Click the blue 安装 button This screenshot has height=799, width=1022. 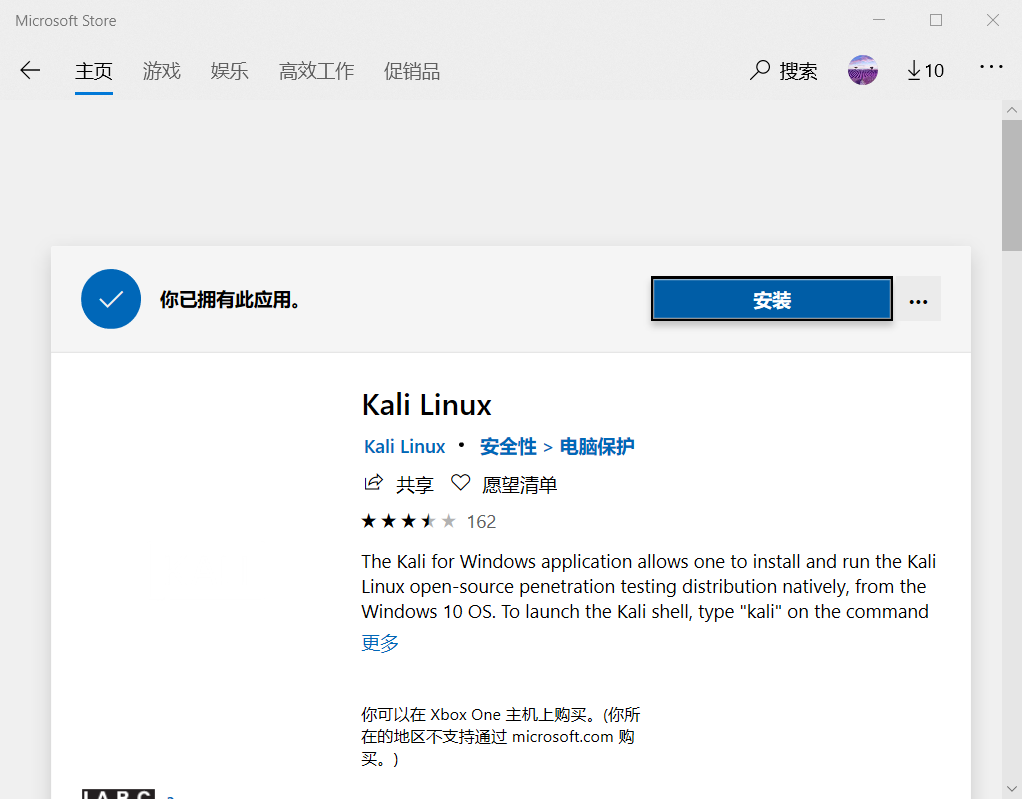pos(772,299)
